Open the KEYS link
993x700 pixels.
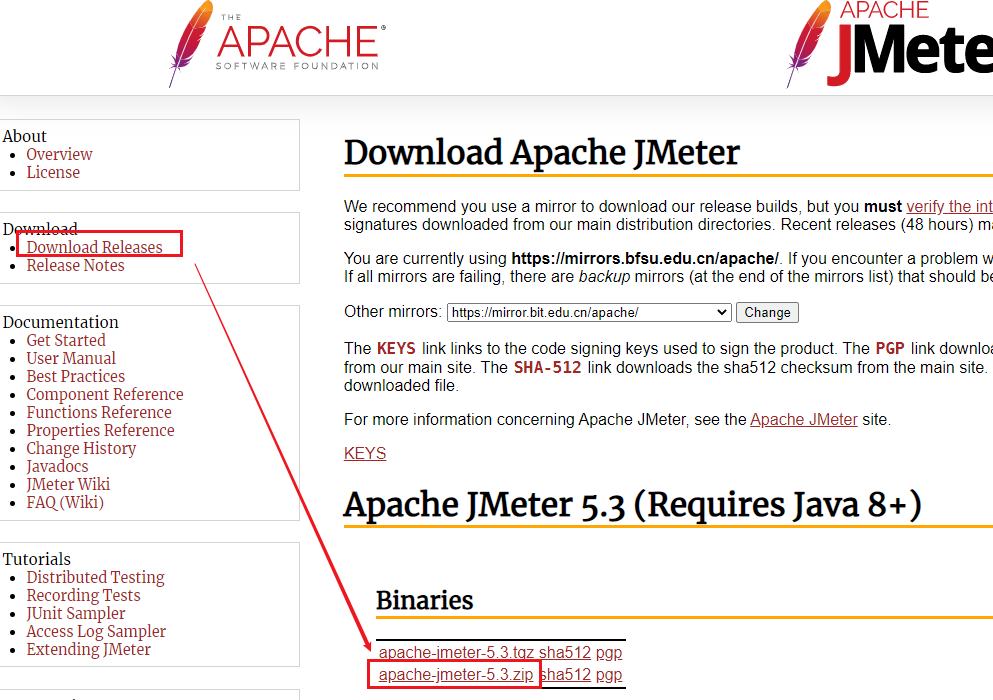tap(365, 454)
